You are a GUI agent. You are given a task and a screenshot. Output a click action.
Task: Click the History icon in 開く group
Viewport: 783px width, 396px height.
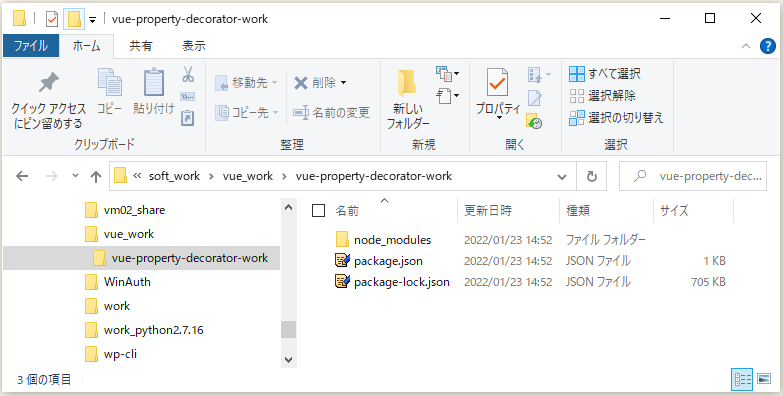tap(534, 121)
